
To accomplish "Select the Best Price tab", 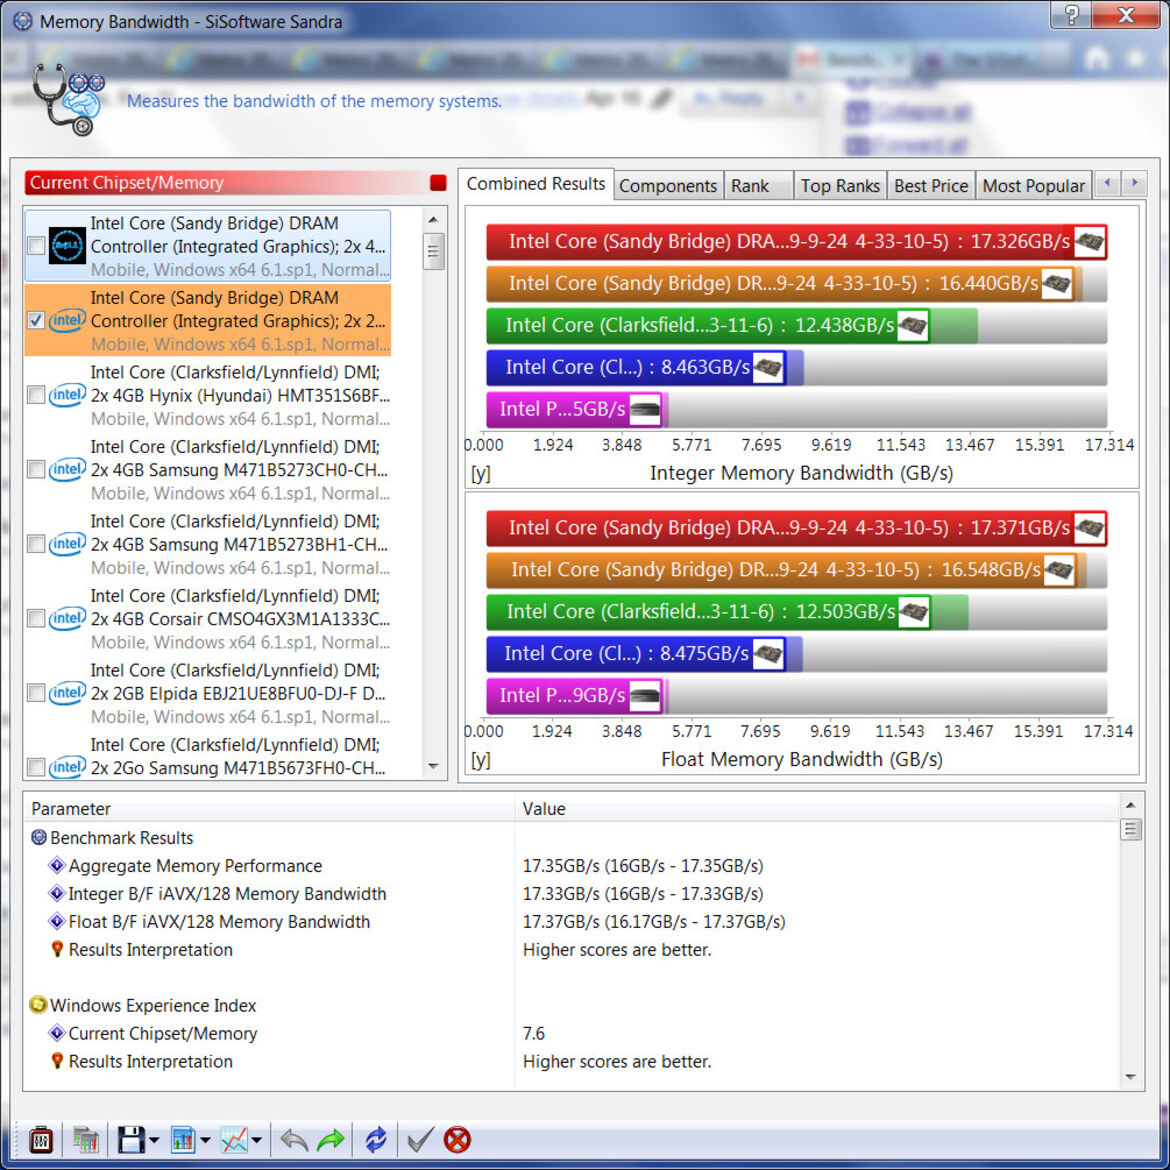I will (x=930, y=186).
